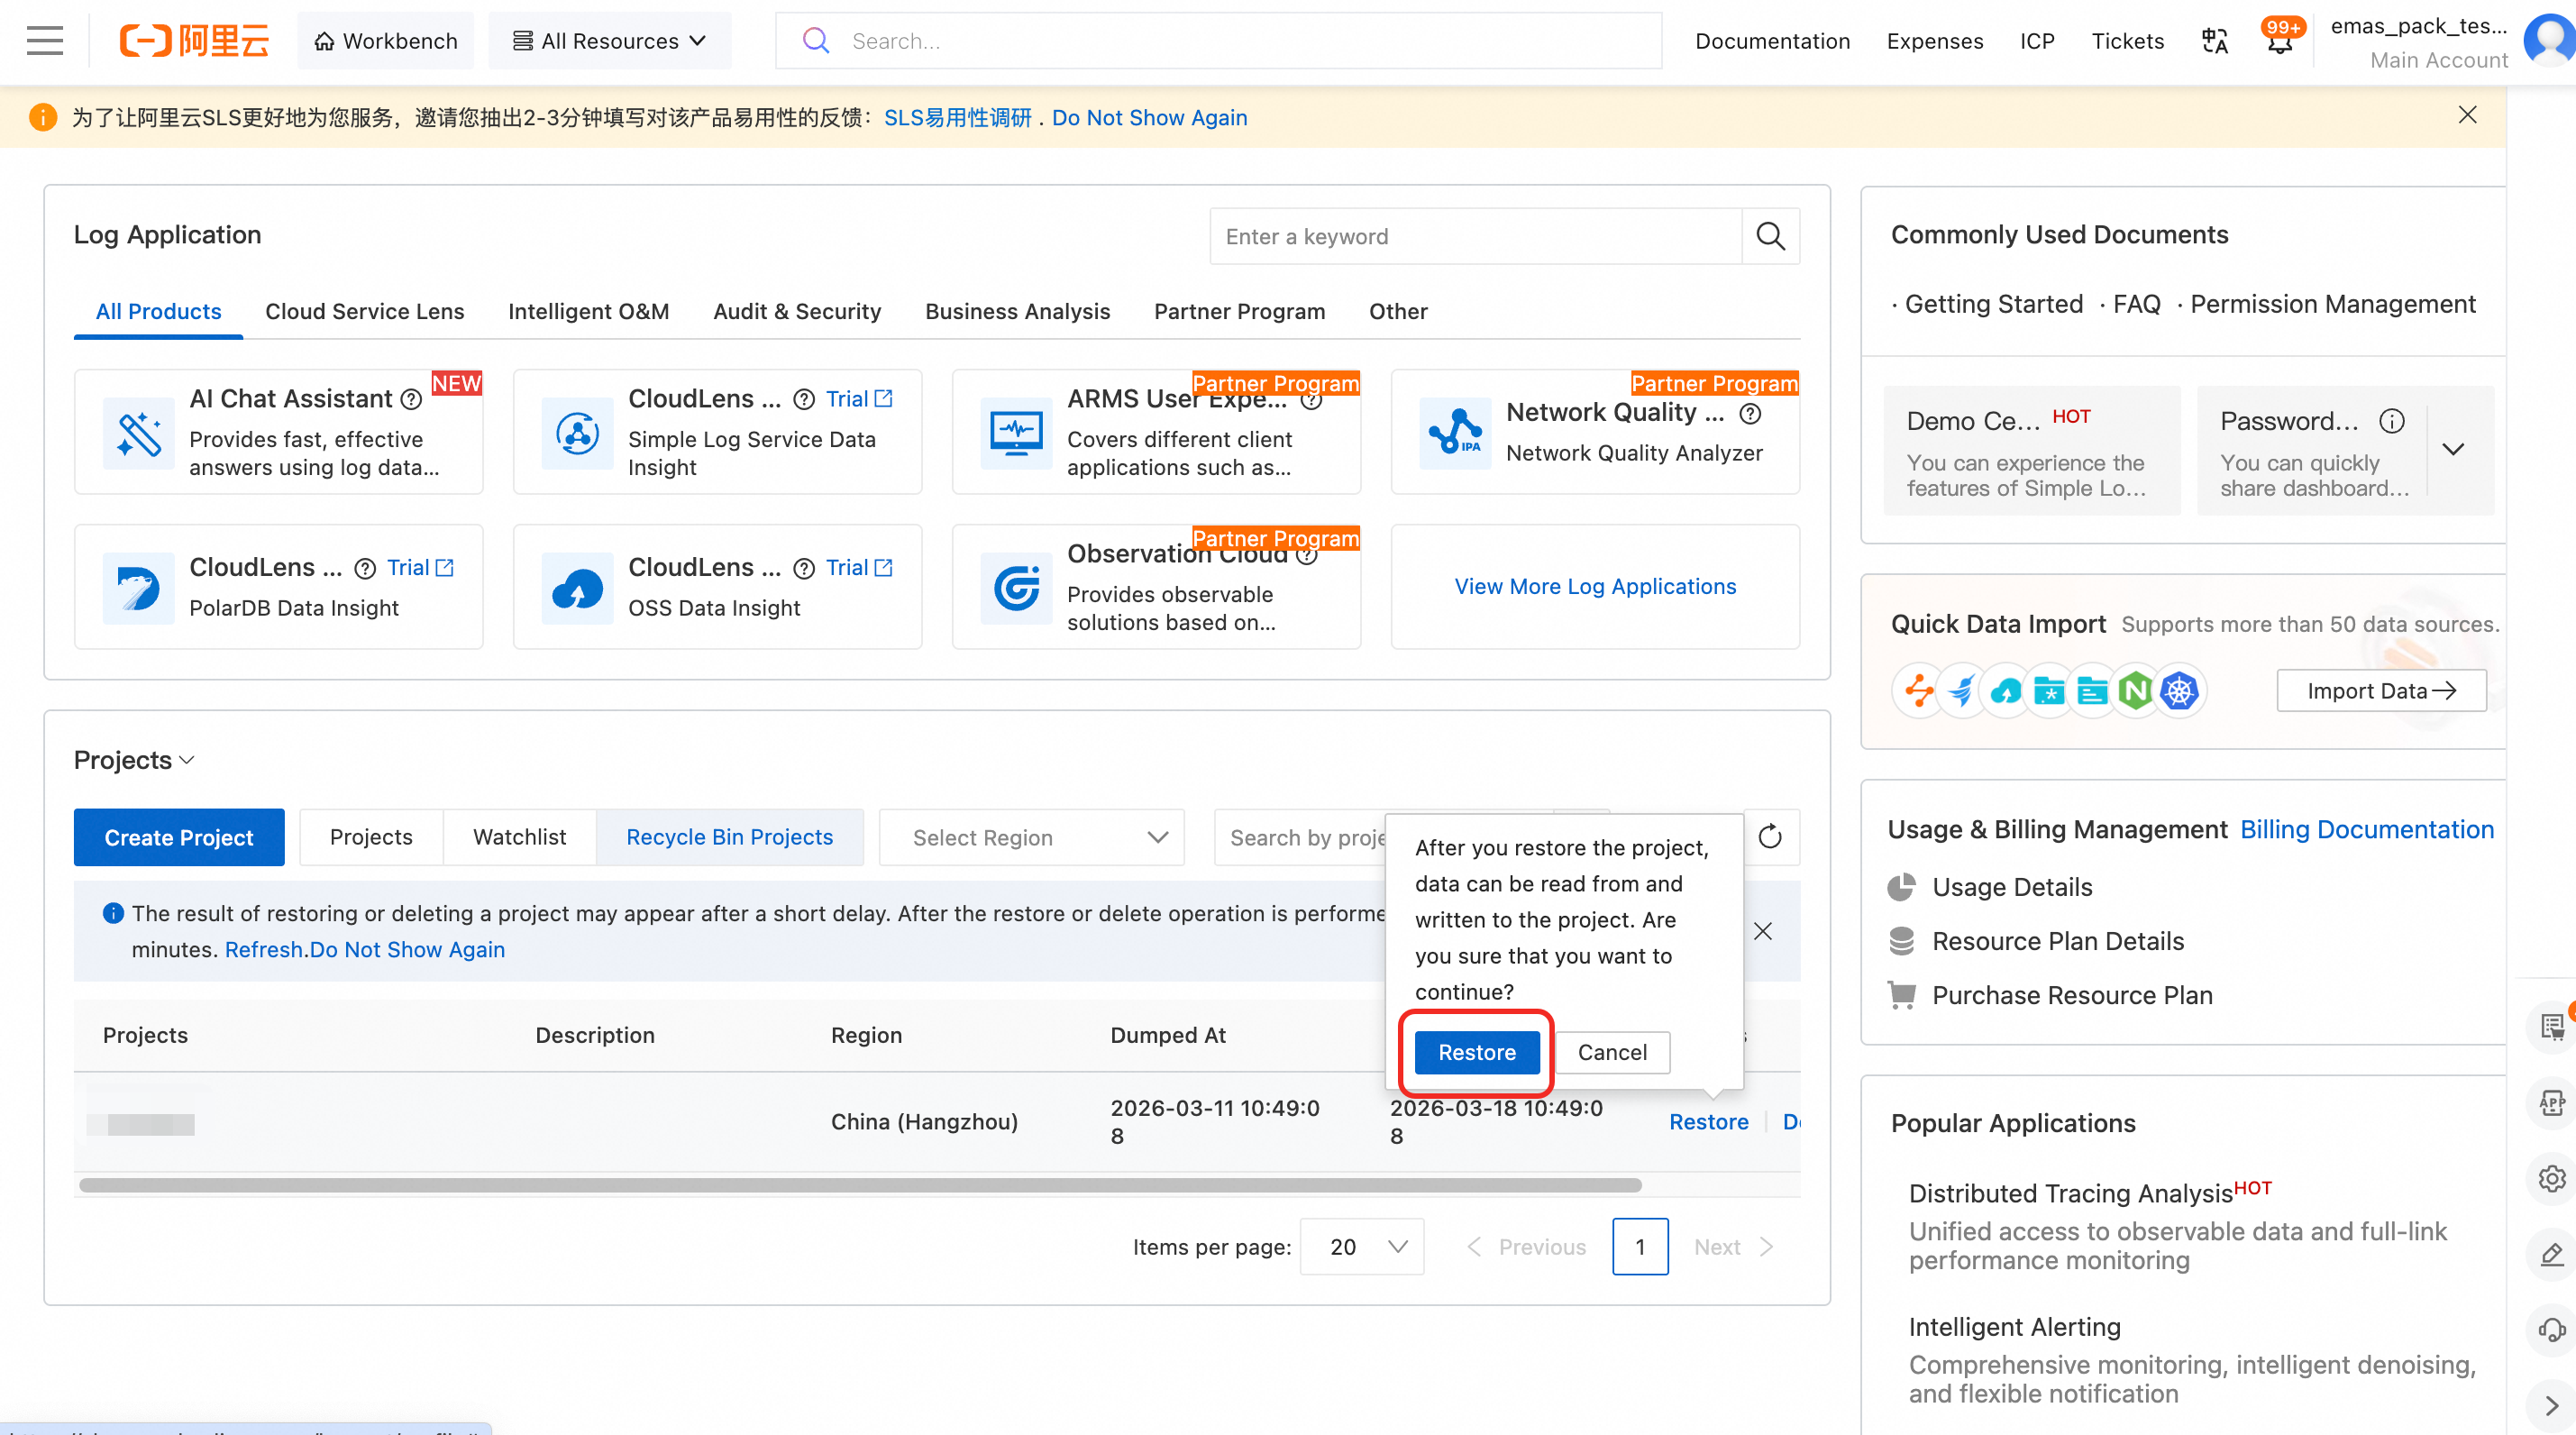2576x1435 pixels.
Task: Open the items per page dropdown
Action: (x=1362, y=1246)
